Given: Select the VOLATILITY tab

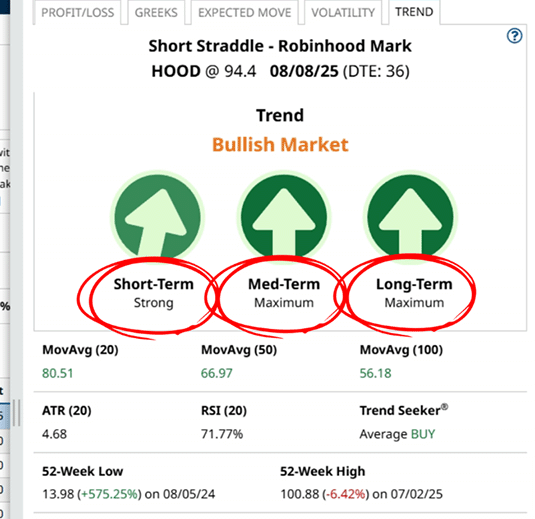Looking at the screenshot, I should (343, 13).
